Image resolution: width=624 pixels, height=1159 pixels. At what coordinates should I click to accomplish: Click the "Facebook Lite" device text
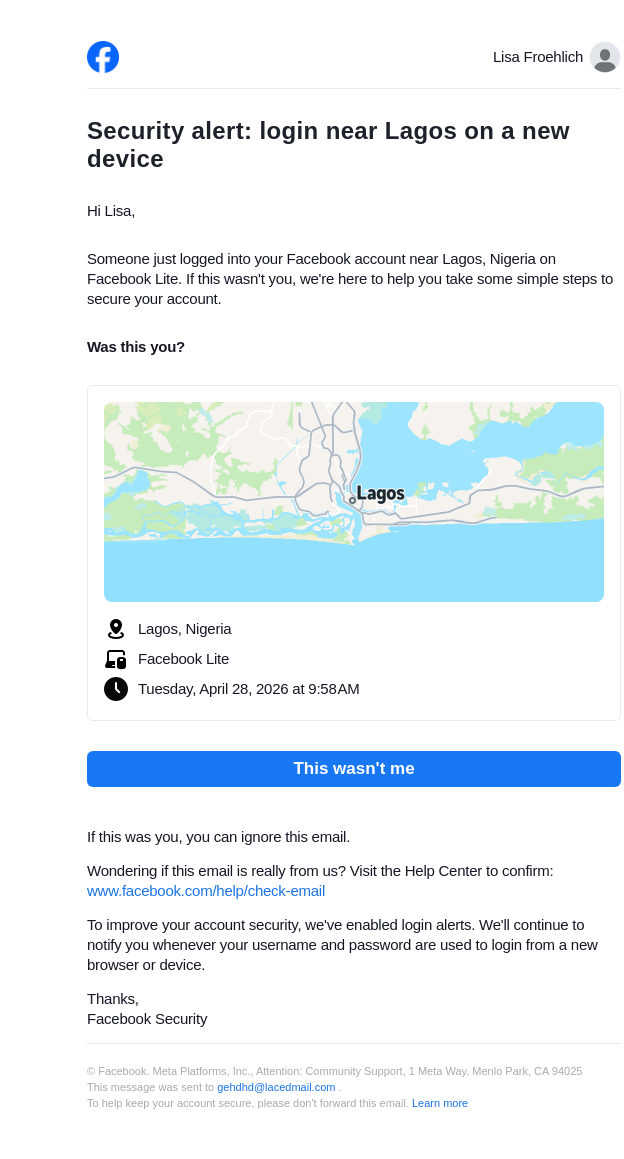(x=183, y=659)
